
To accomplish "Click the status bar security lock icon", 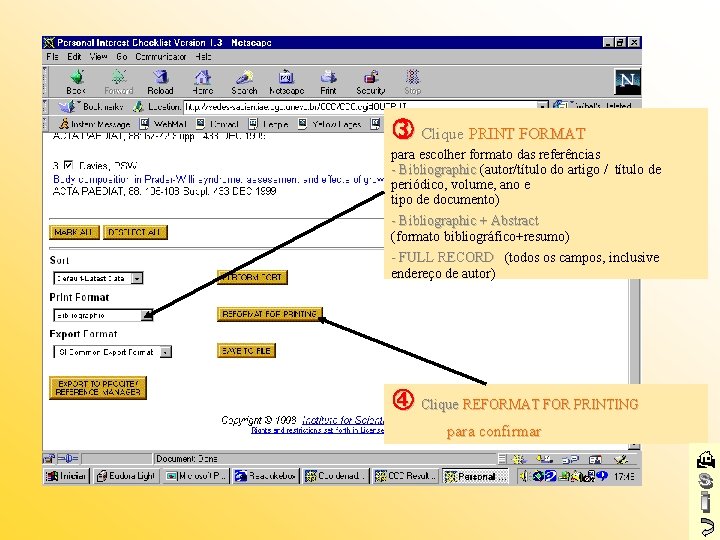I will click(49, 458).
